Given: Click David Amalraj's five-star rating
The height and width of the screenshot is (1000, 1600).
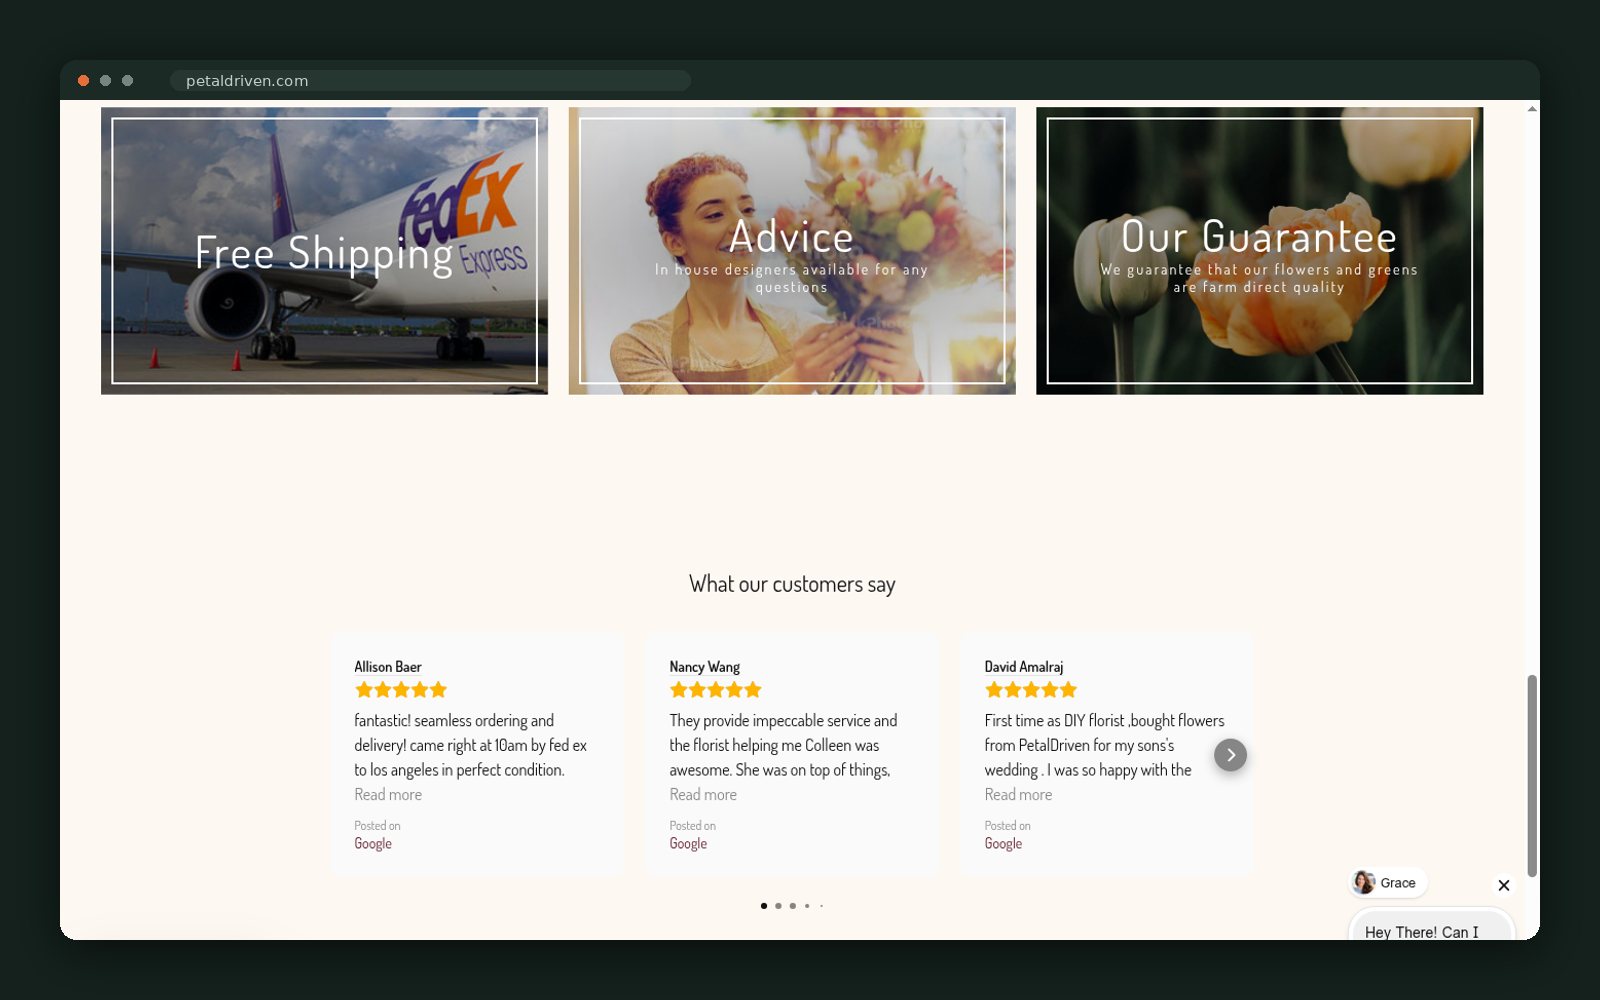Looking at the screenshot, I should 1031,689.
